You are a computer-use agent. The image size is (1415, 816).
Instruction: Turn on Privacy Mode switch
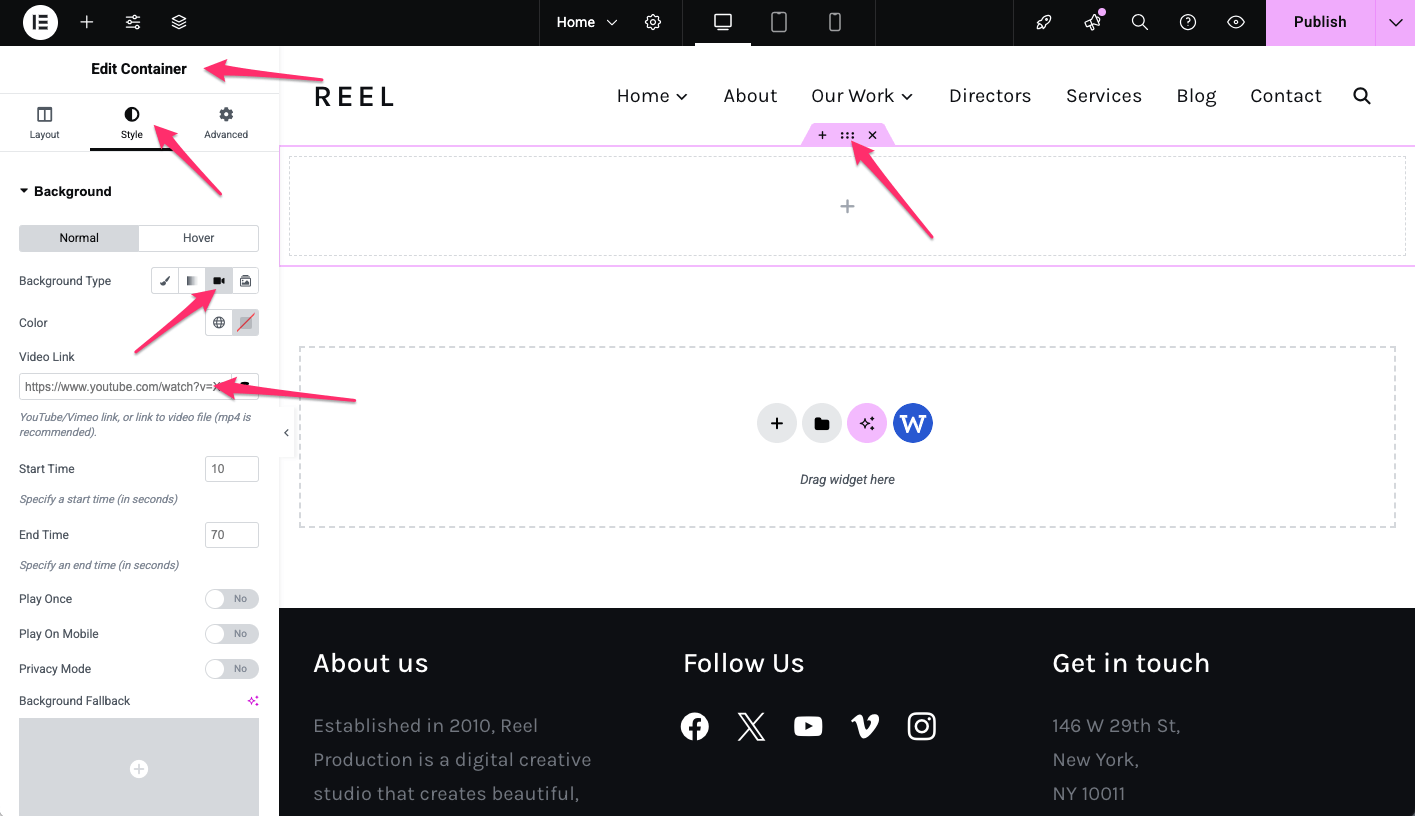(231, 669)
